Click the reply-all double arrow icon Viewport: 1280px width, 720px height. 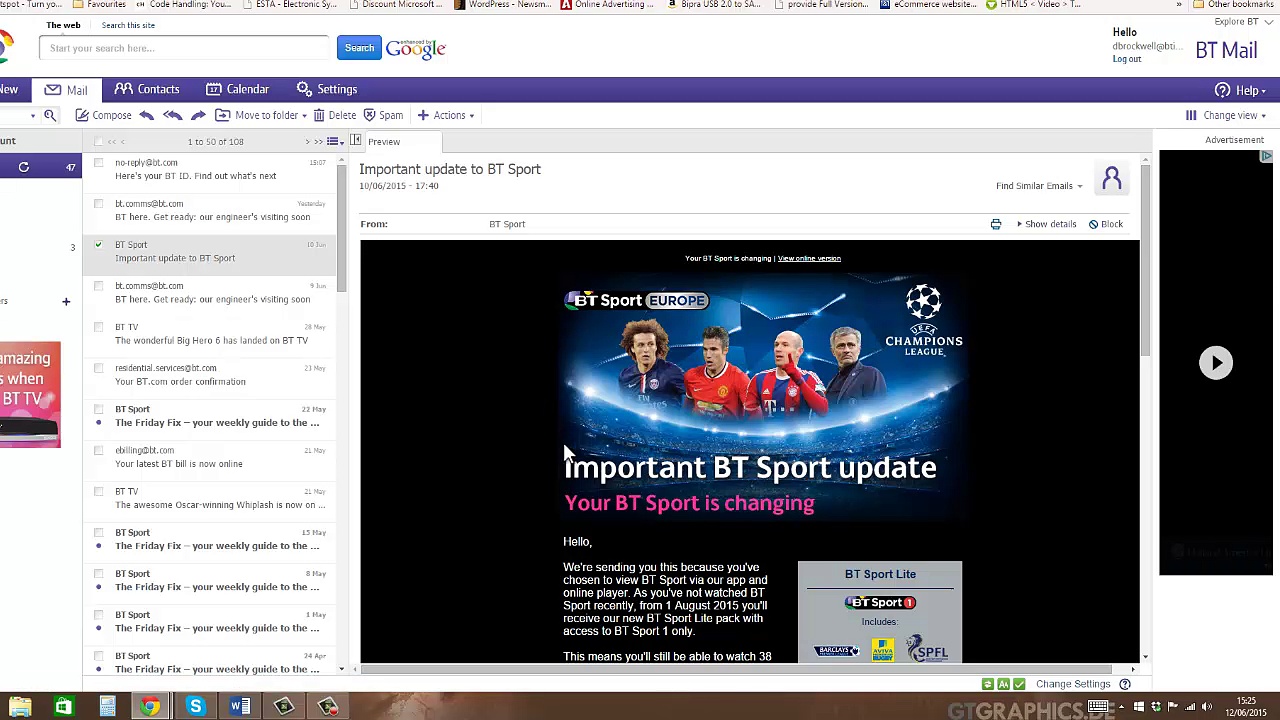coord(172,115)
